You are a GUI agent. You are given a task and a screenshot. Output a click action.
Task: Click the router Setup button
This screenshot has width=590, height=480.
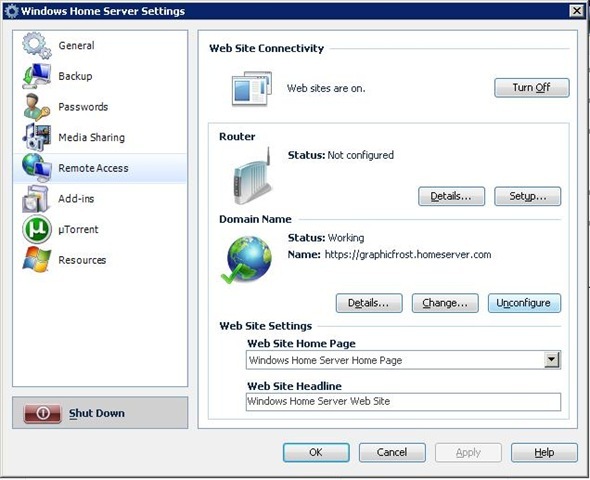click(527, 196)
